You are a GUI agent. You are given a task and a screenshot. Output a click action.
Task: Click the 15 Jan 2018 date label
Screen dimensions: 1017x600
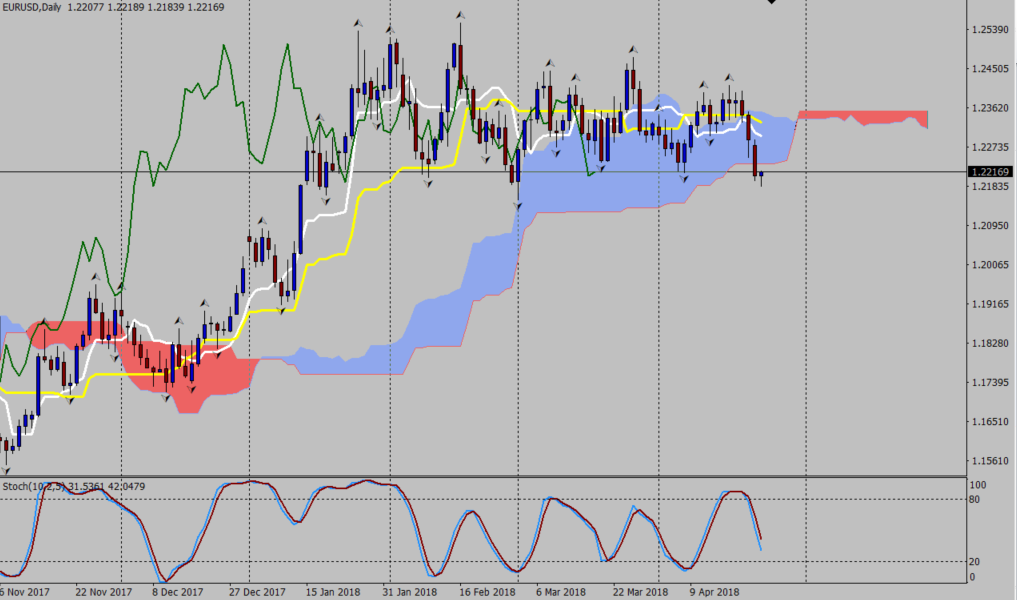[333, 592]
